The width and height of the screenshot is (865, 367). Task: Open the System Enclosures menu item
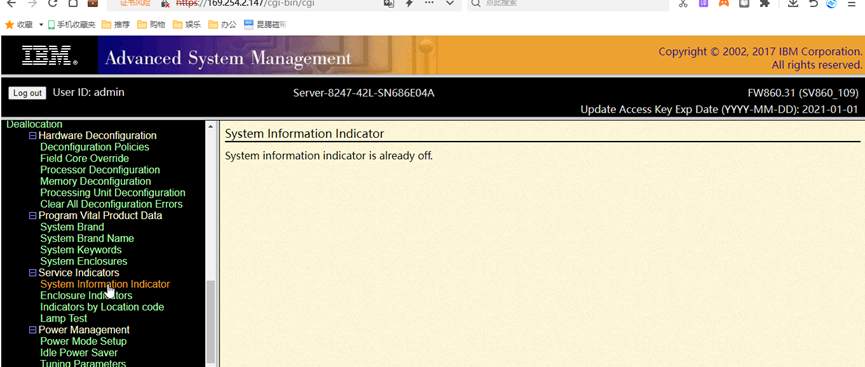click(83, 261)
